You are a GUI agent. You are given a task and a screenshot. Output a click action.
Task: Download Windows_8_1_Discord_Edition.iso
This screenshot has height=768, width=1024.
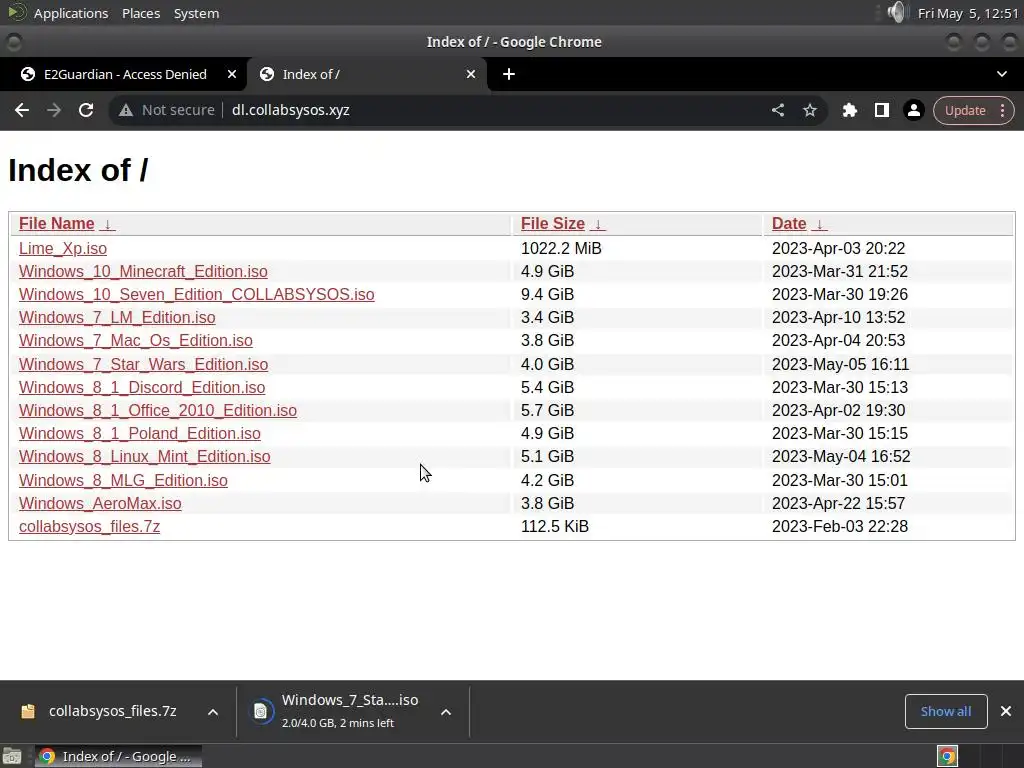(142, 387)
